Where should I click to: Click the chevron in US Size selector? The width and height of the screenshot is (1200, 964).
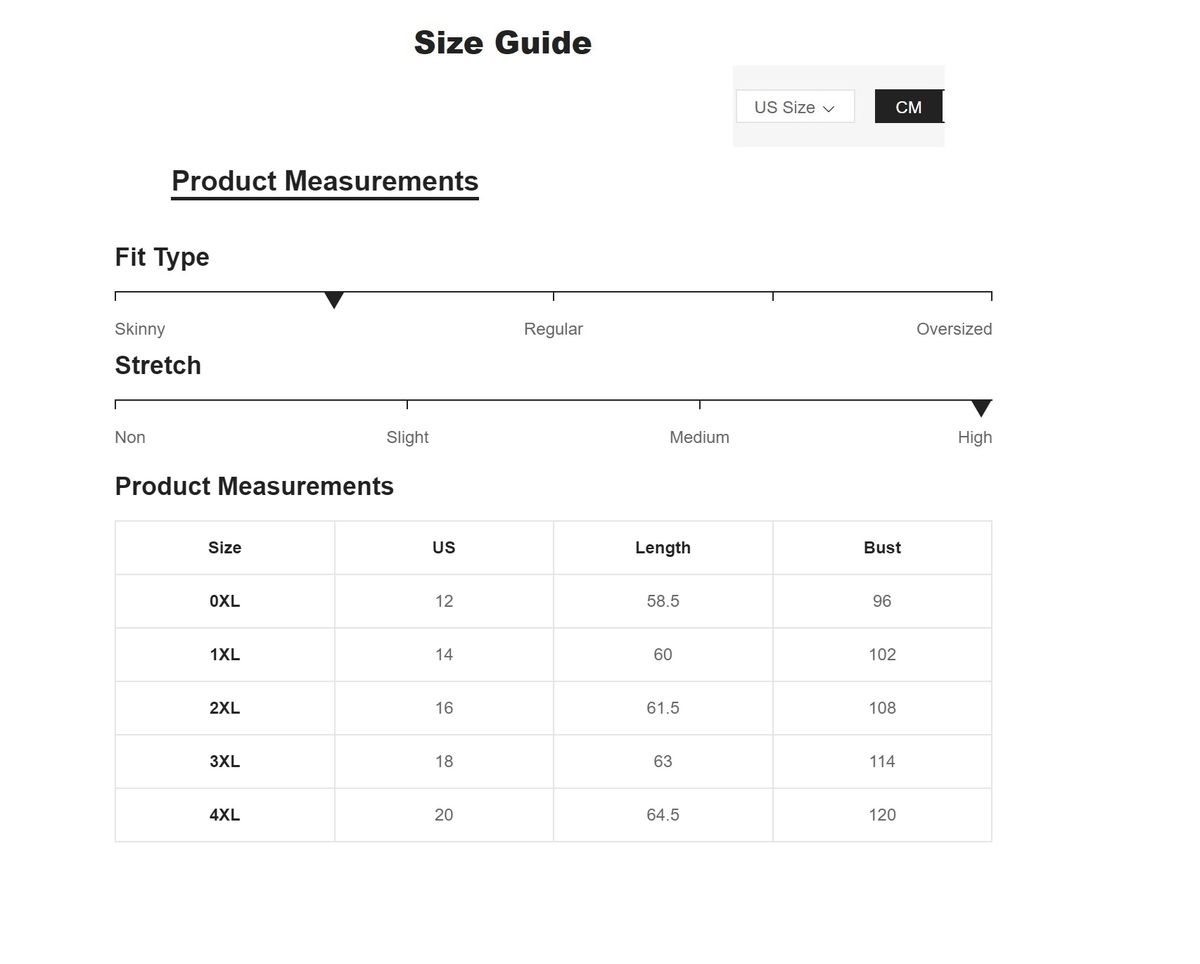pyautogui.click(x=828, y=108)
